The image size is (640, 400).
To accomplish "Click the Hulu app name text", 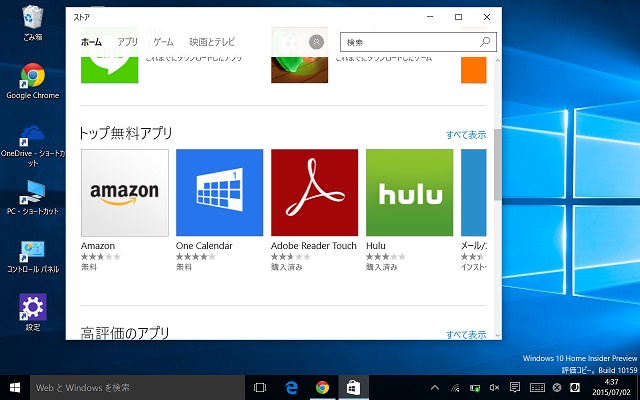I will pos(376,246).
